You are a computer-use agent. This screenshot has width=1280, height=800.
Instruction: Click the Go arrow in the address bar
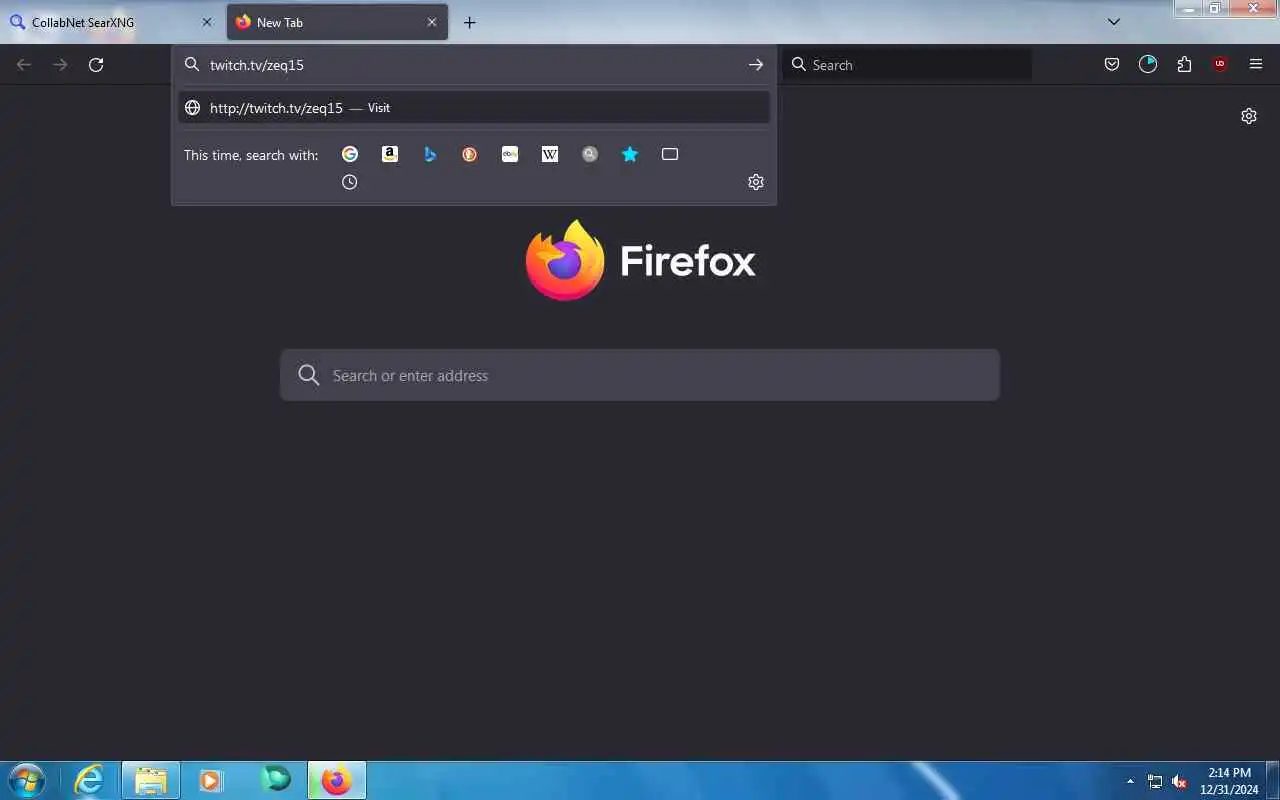pos(756,65)
